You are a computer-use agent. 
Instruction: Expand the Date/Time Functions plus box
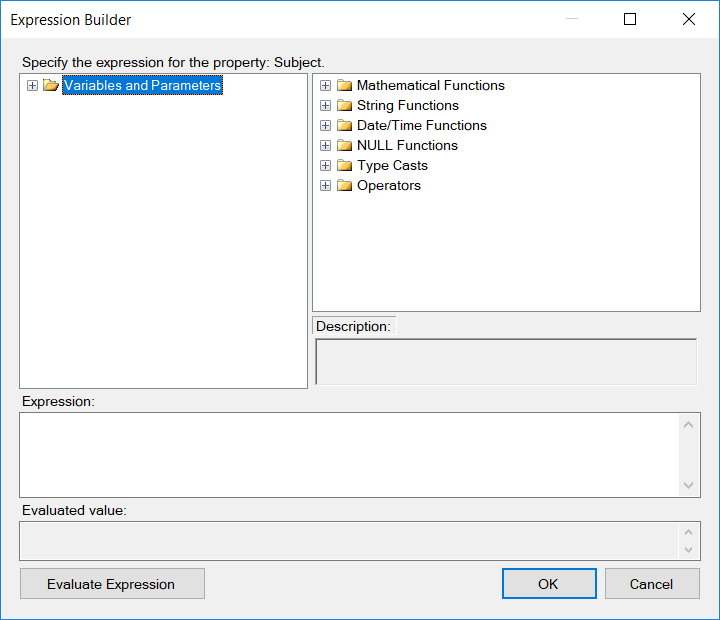point(325,126)
